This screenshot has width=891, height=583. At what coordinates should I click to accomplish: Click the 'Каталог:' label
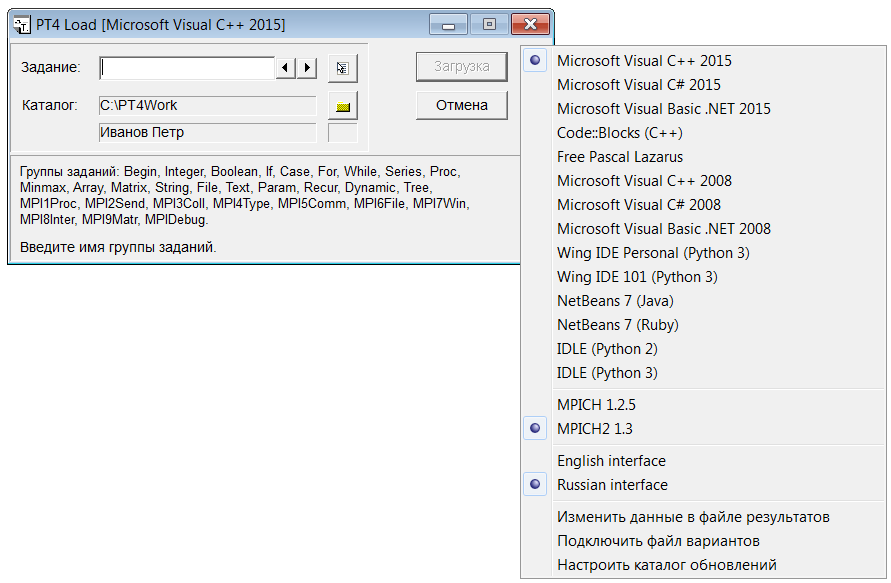tap(49, 106)
